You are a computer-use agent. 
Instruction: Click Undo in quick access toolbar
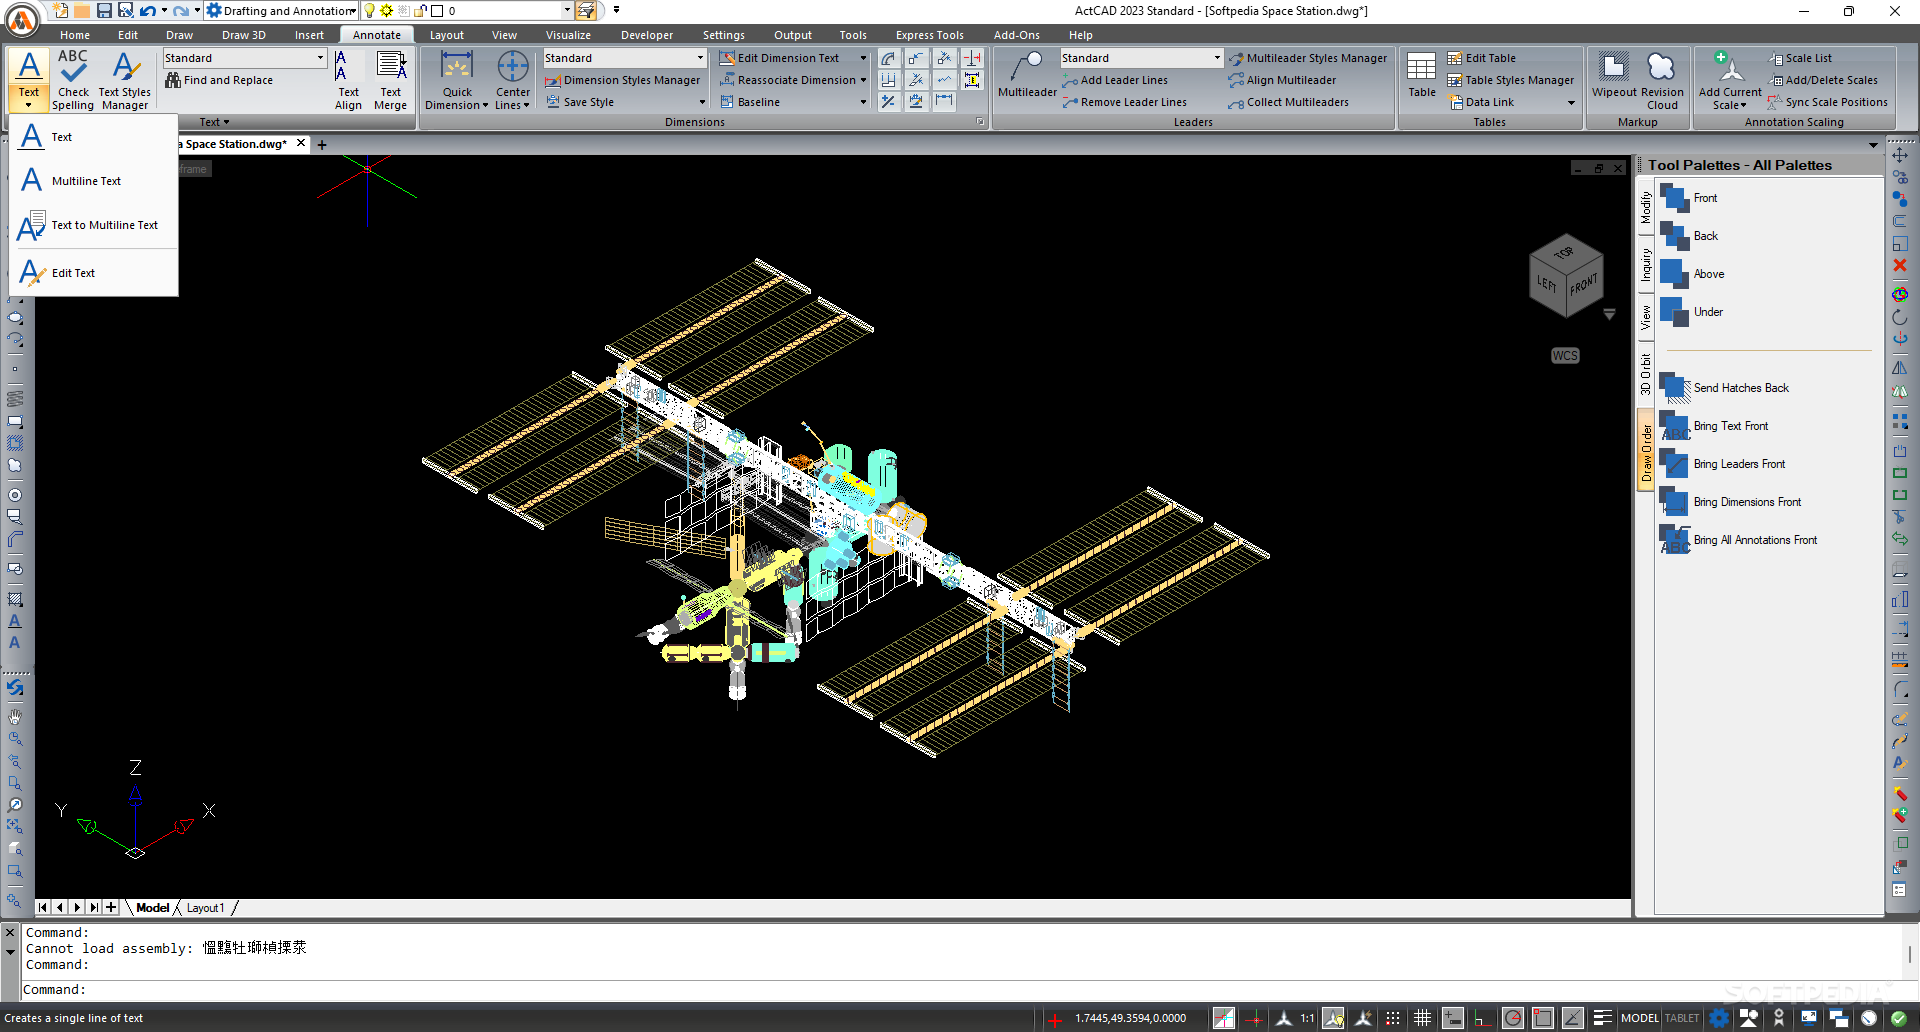coord(147,11)
